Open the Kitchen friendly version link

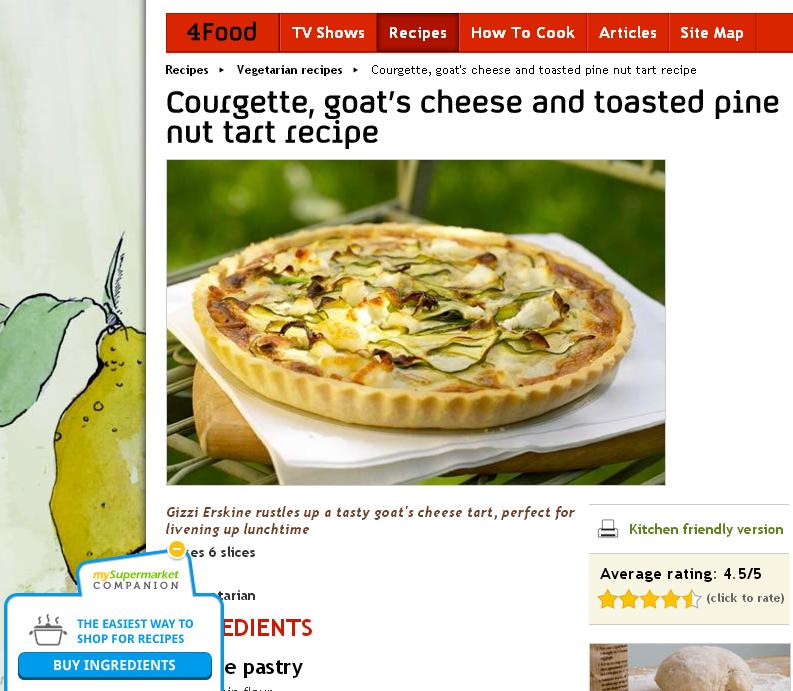tap(706, 529)
